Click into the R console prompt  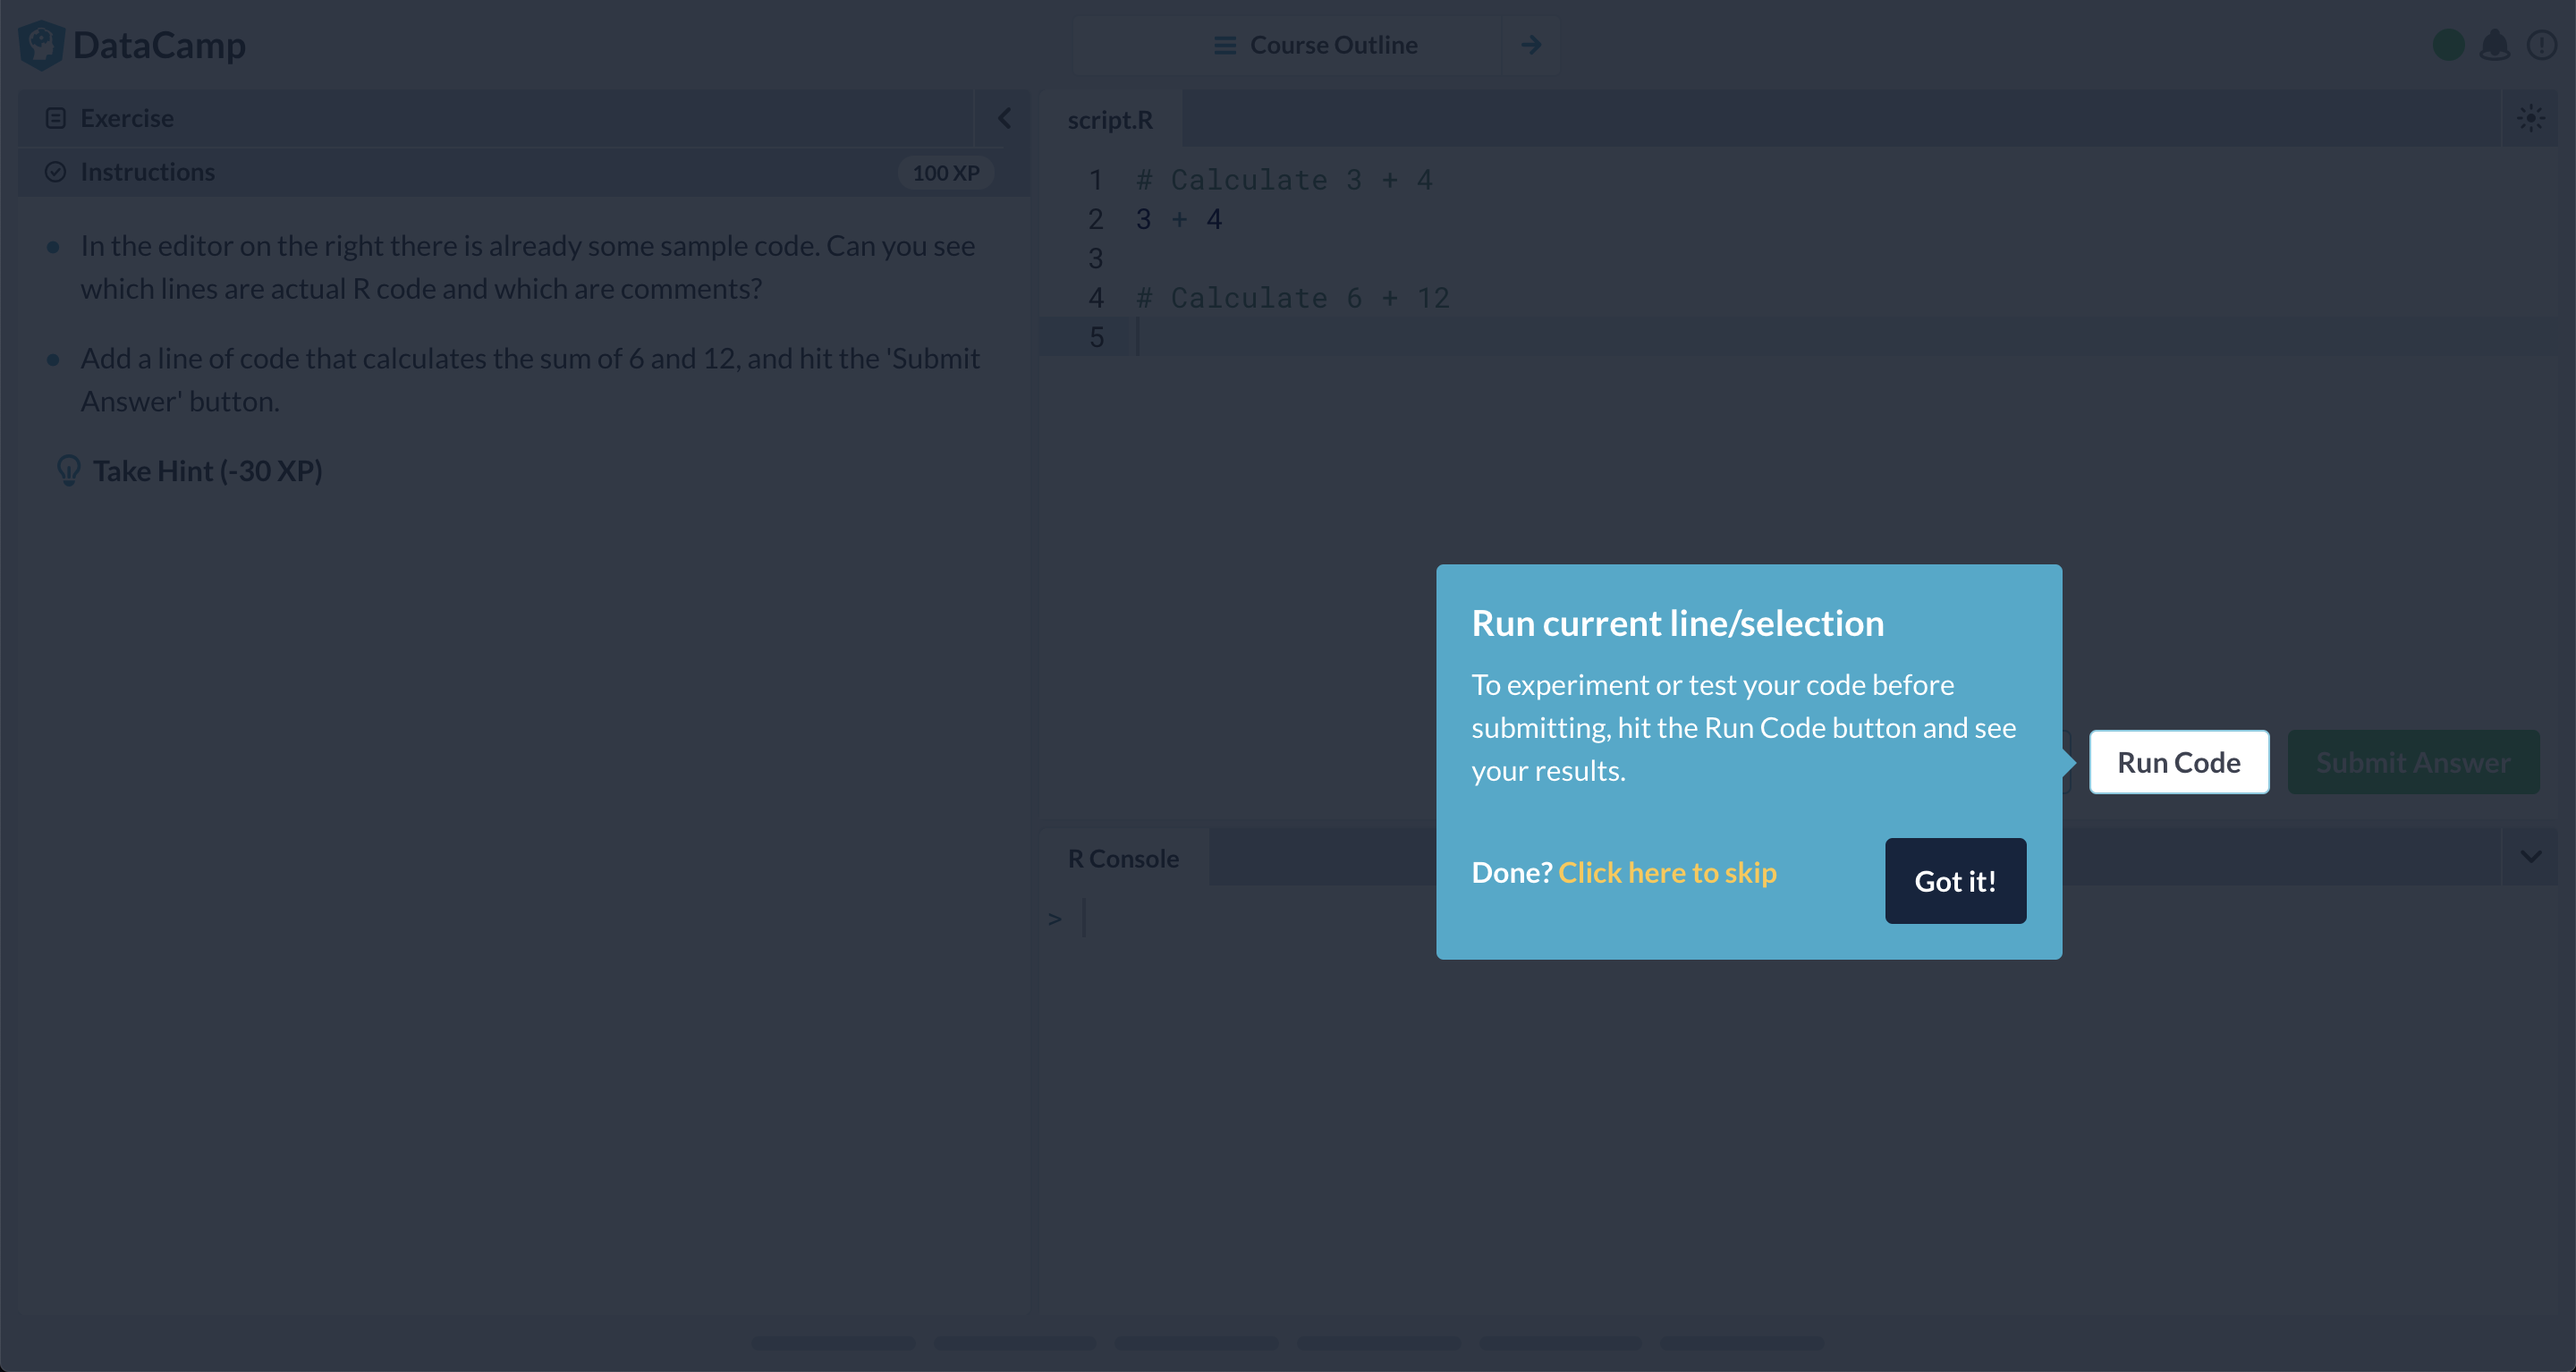pos(1800,918)
